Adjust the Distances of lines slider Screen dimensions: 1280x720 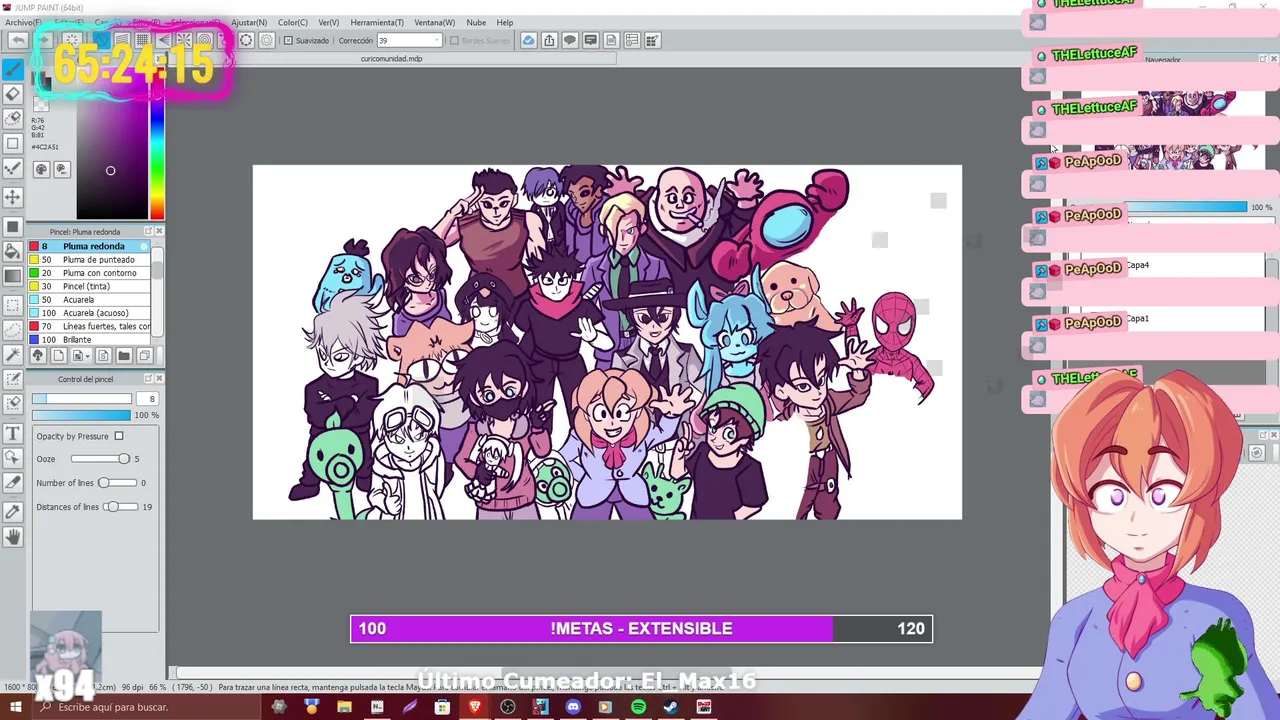pos(120,507)
